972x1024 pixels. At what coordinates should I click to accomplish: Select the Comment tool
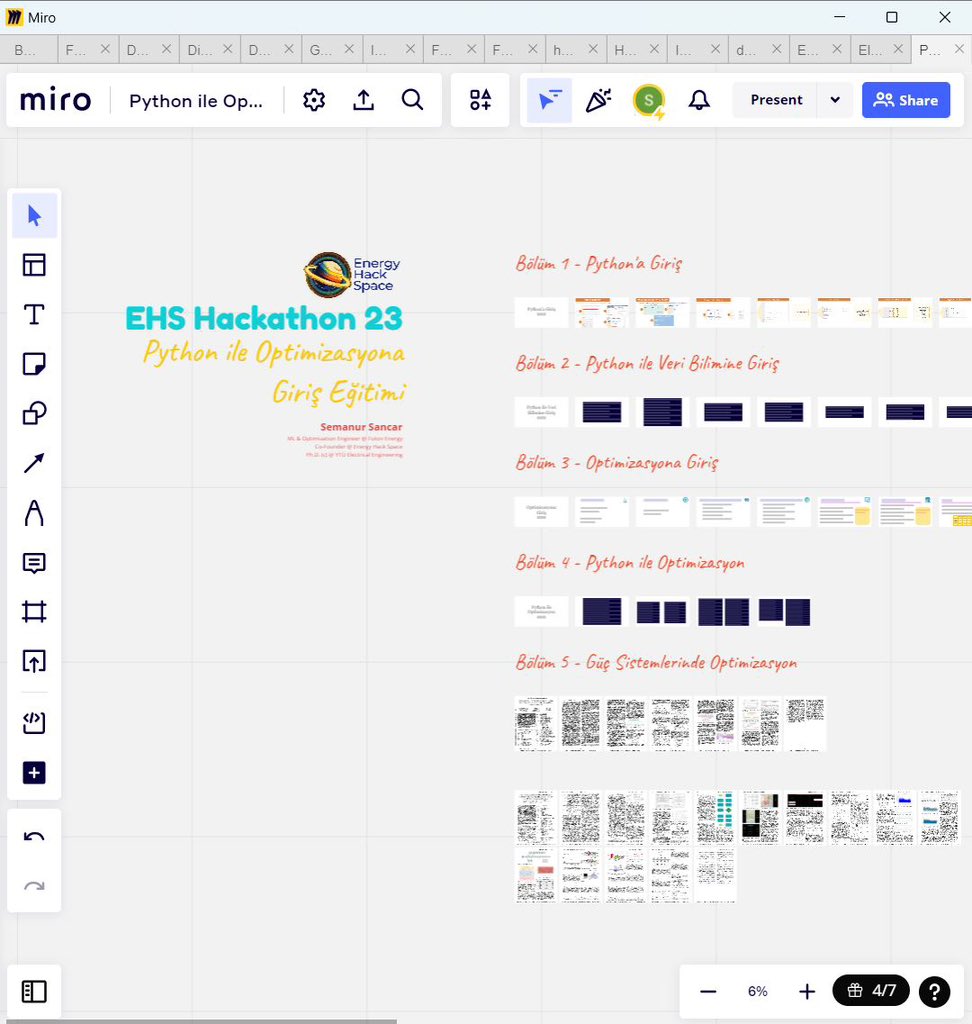35,562
